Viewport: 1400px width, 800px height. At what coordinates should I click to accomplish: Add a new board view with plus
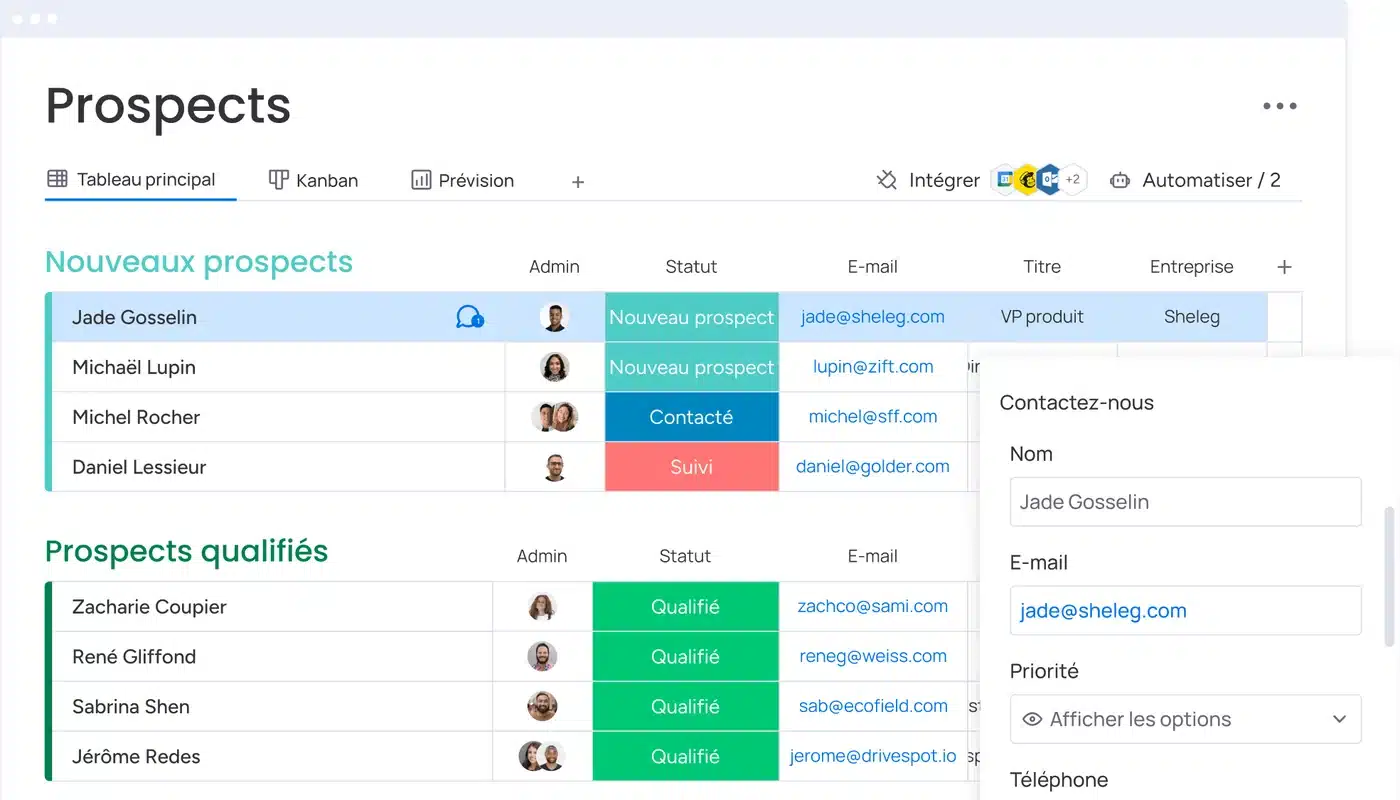coord(577,182)
